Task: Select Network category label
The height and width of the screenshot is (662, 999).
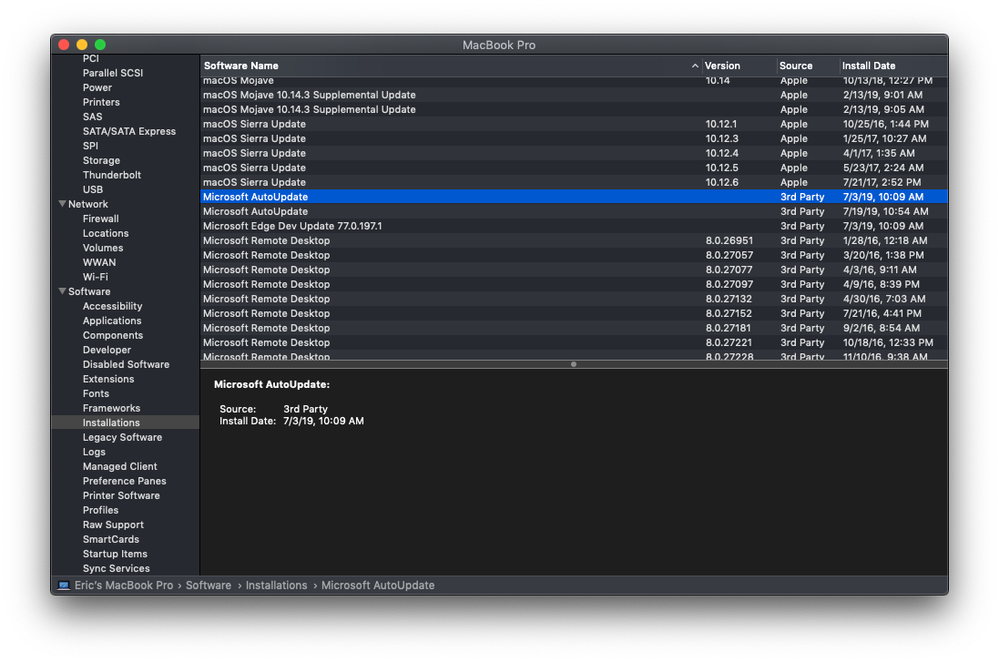Action: pos(88,204)
